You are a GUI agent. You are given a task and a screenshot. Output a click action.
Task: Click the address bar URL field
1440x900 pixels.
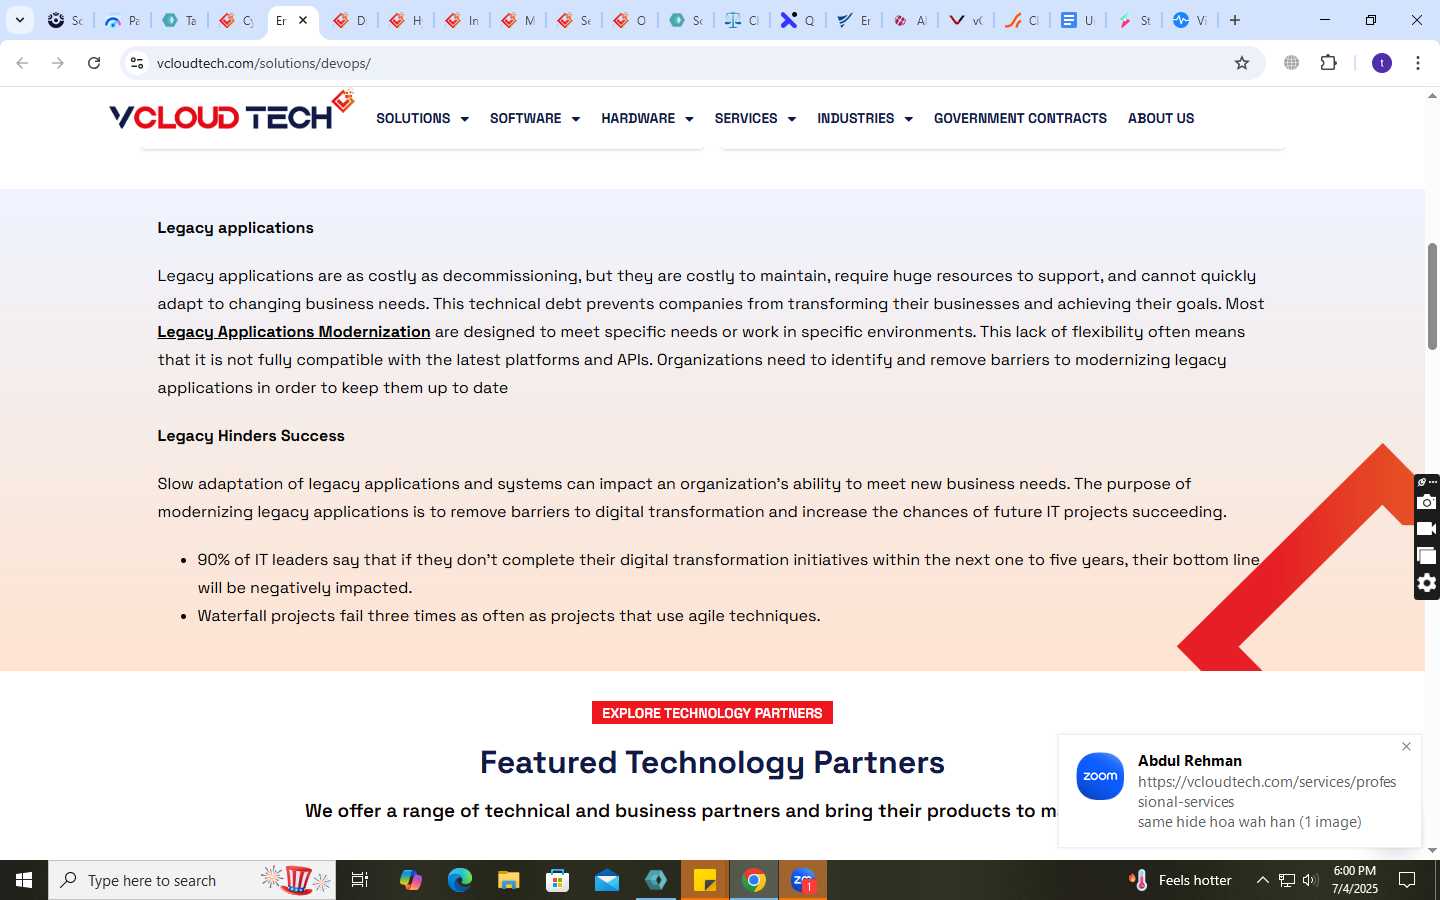pos(690,63)
